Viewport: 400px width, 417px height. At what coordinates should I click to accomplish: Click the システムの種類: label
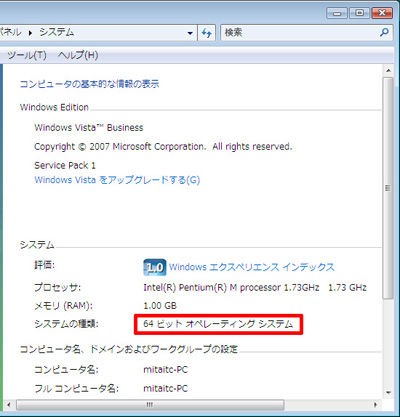(x=66, y=324)
